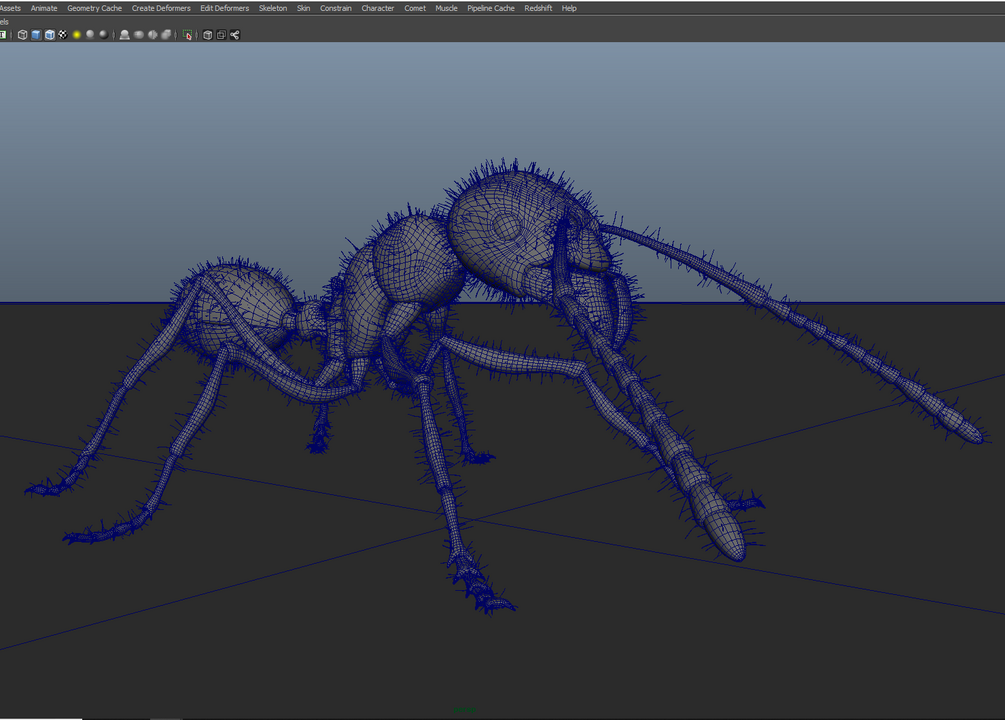Toggle dark sphere rendering quality icon

click(104, 35)
